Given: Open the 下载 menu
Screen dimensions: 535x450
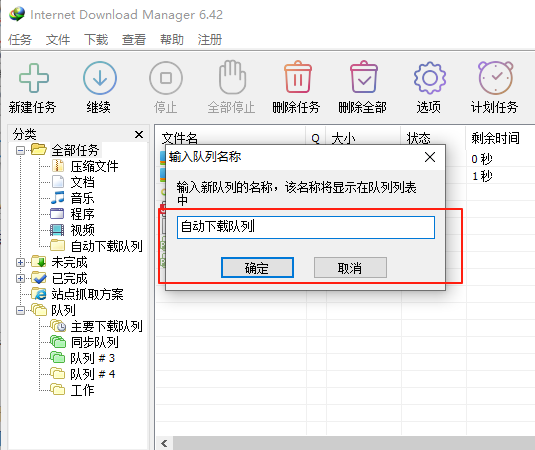Looking at the screenshot, I should (x=96, y=40).
